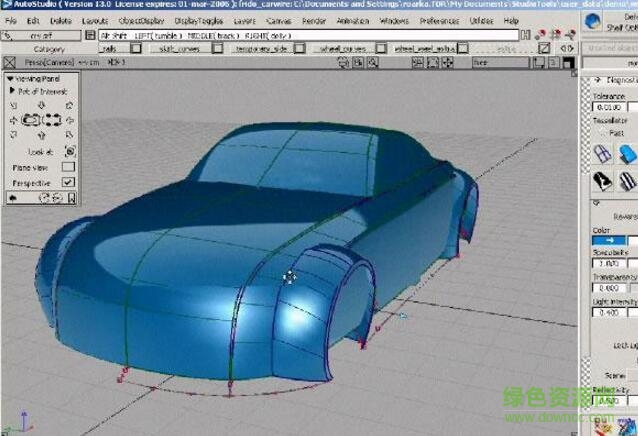Image resolution: width=638 pixels, height=436 pixels.
Task: Click the bracket icon right of prompt line
Action: tap(526, 35)
